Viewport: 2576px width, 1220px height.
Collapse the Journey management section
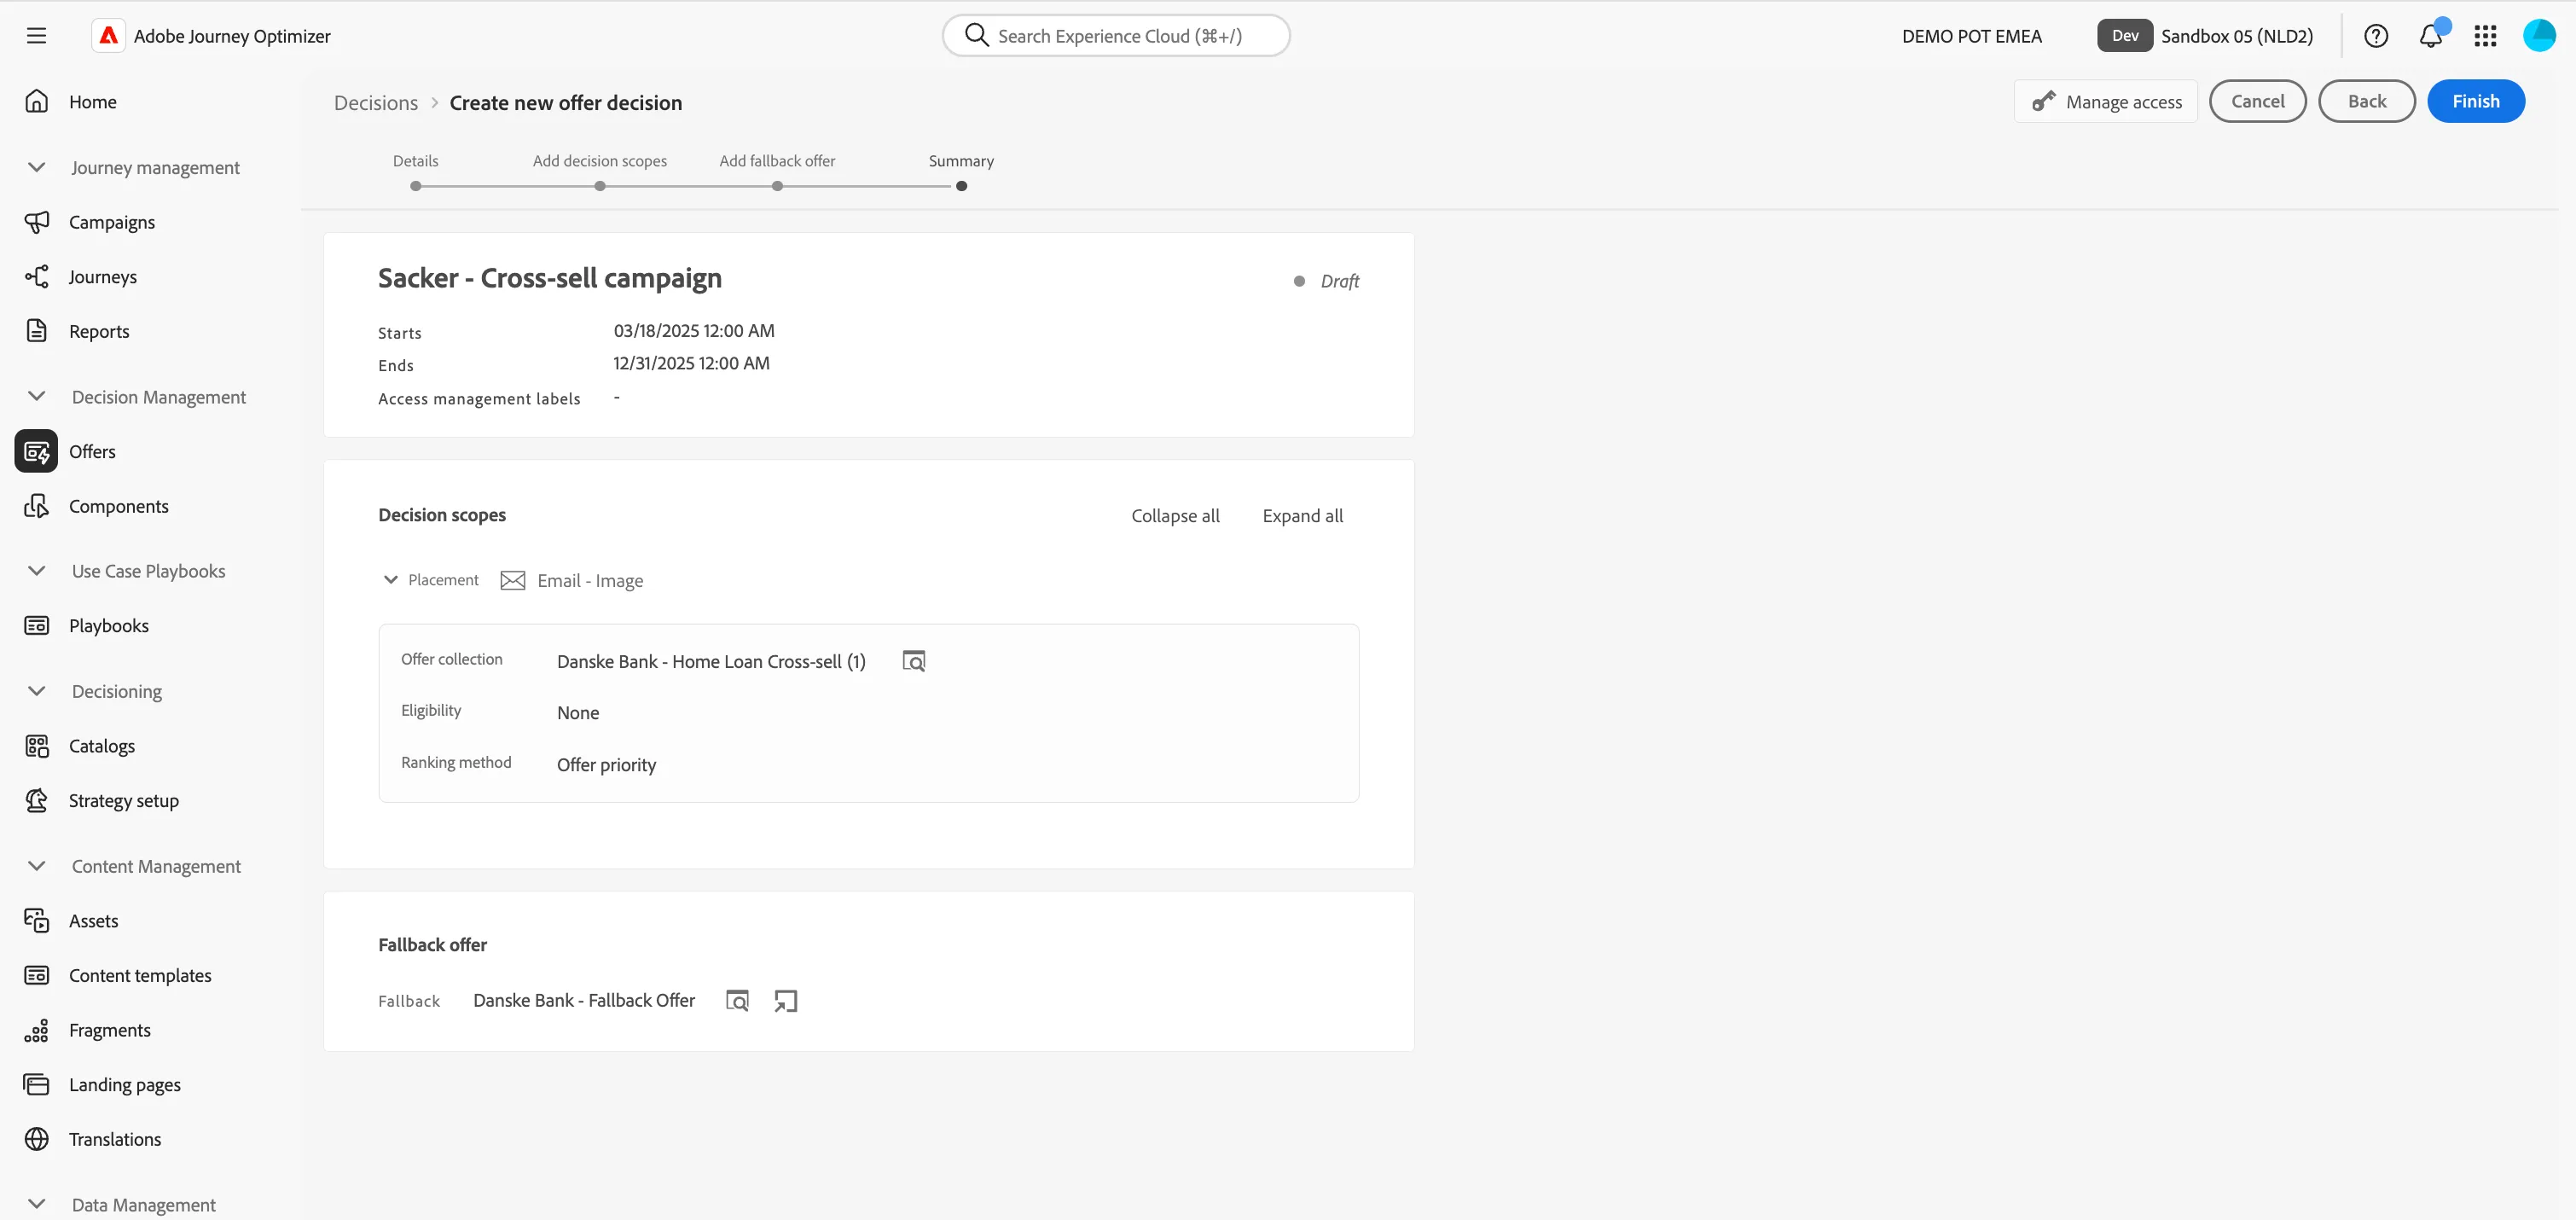click(37, 167)
